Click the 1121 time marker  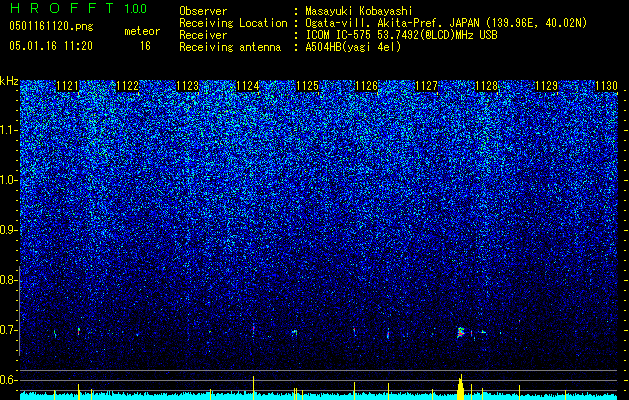67,86
